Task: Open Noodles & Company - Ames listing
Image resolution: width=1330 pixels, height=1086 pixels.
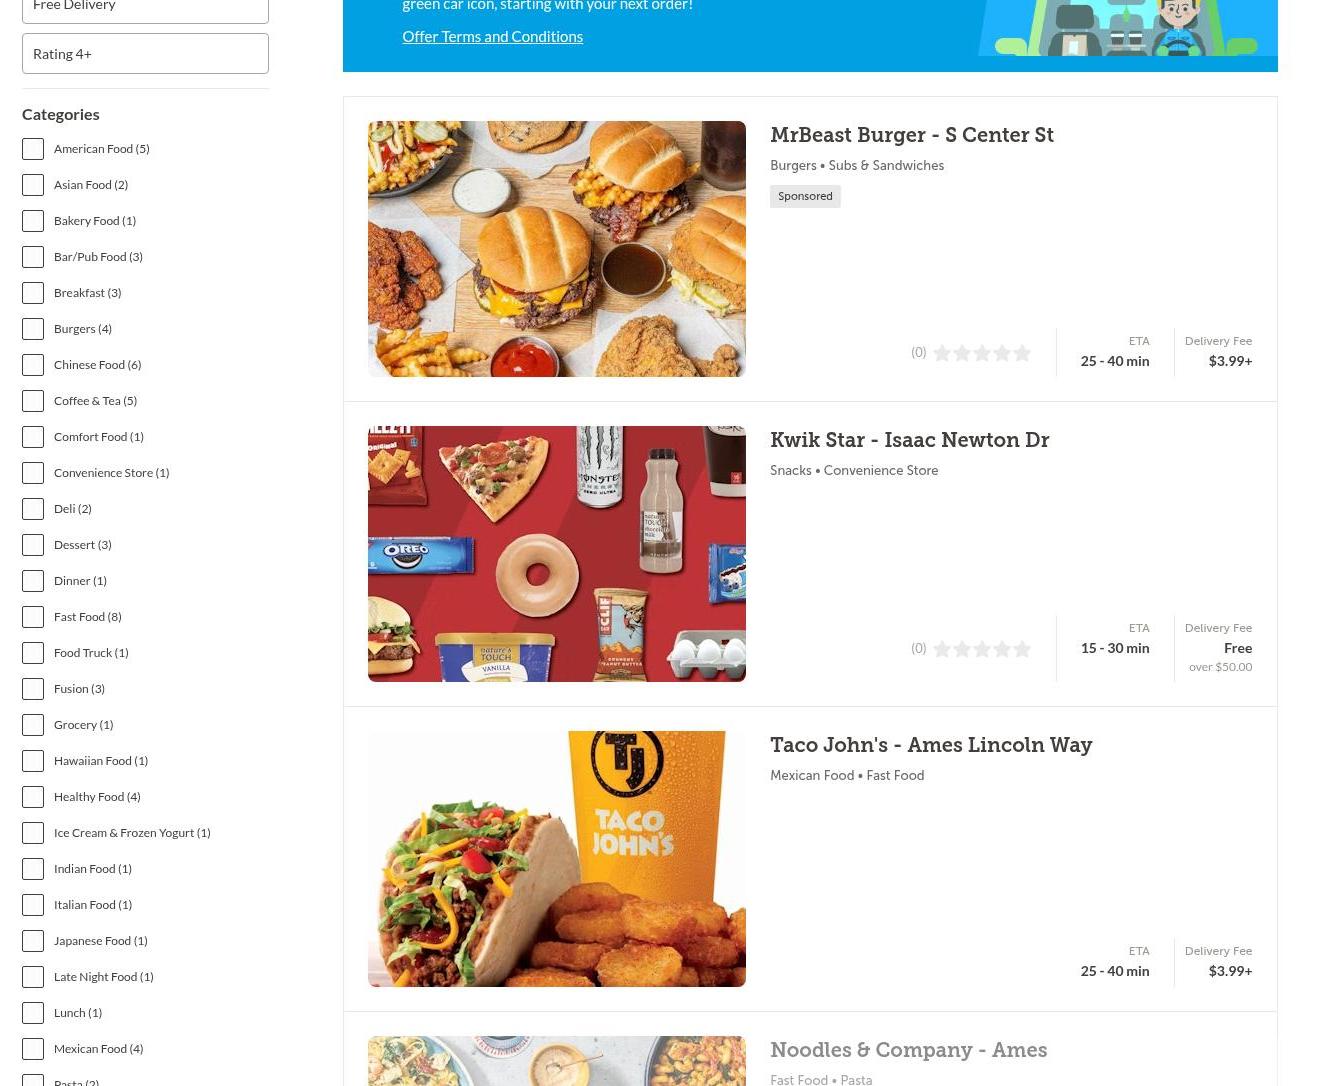Action: (x=908, y=1050)
